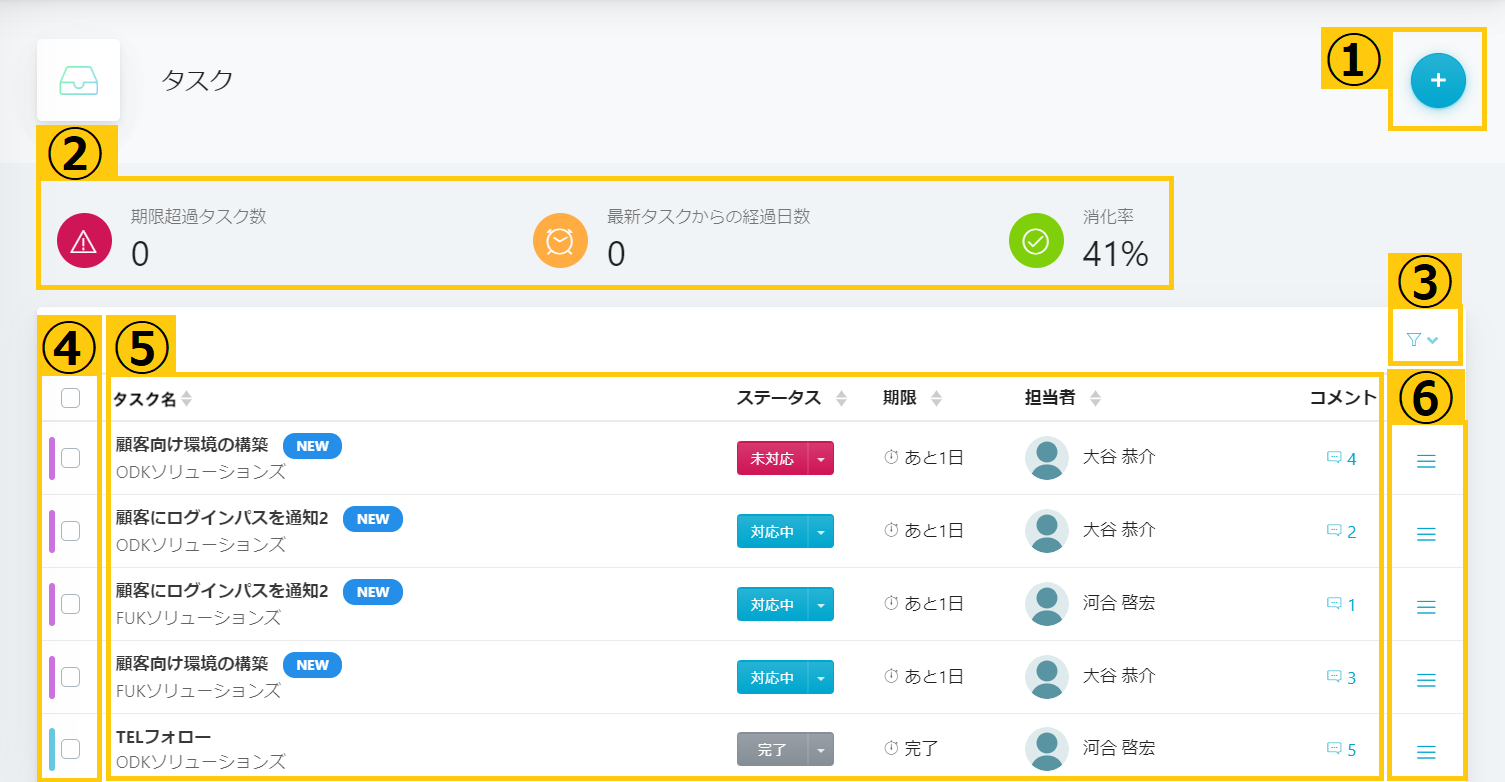Image resolution: width=1505 pixels, height=782 pixels.
Task: Click 対応中 button for ODK ログインパス row
Action: (772, 531)
